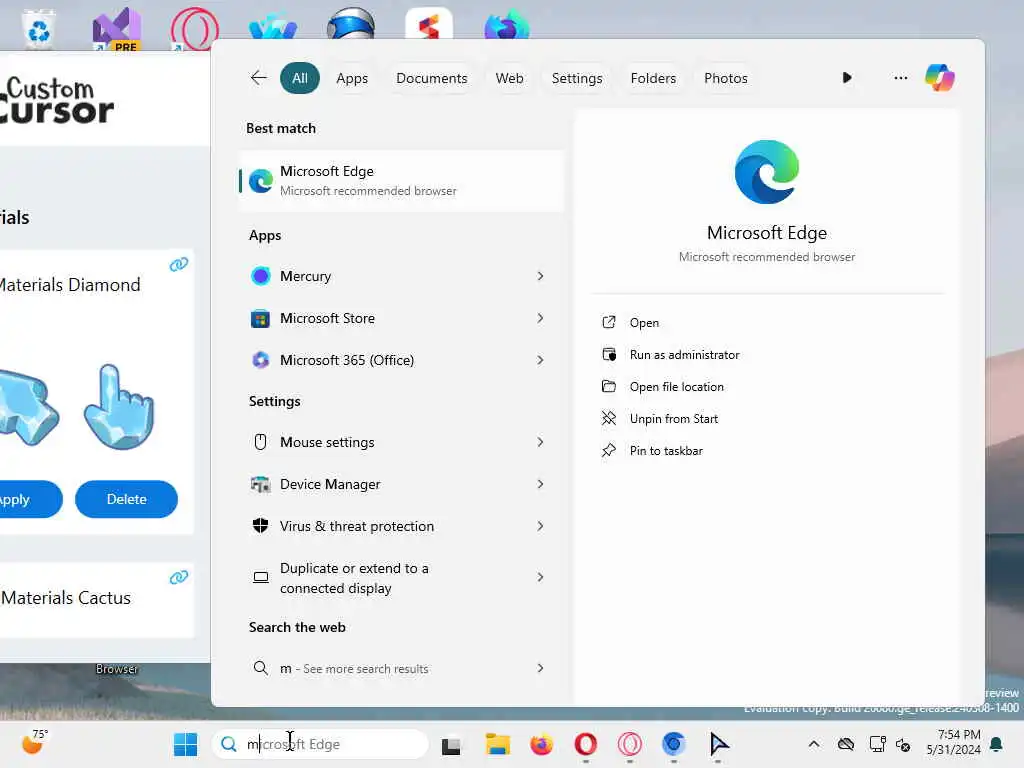Choose Run as administrator
This screenshot has height=768, width=1024.
684,355
